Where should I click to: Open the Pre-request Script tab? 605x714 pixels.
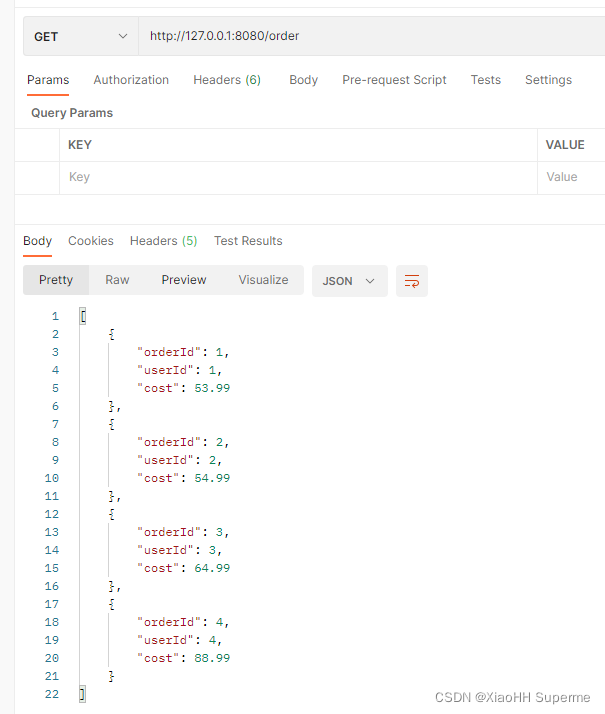394,80
